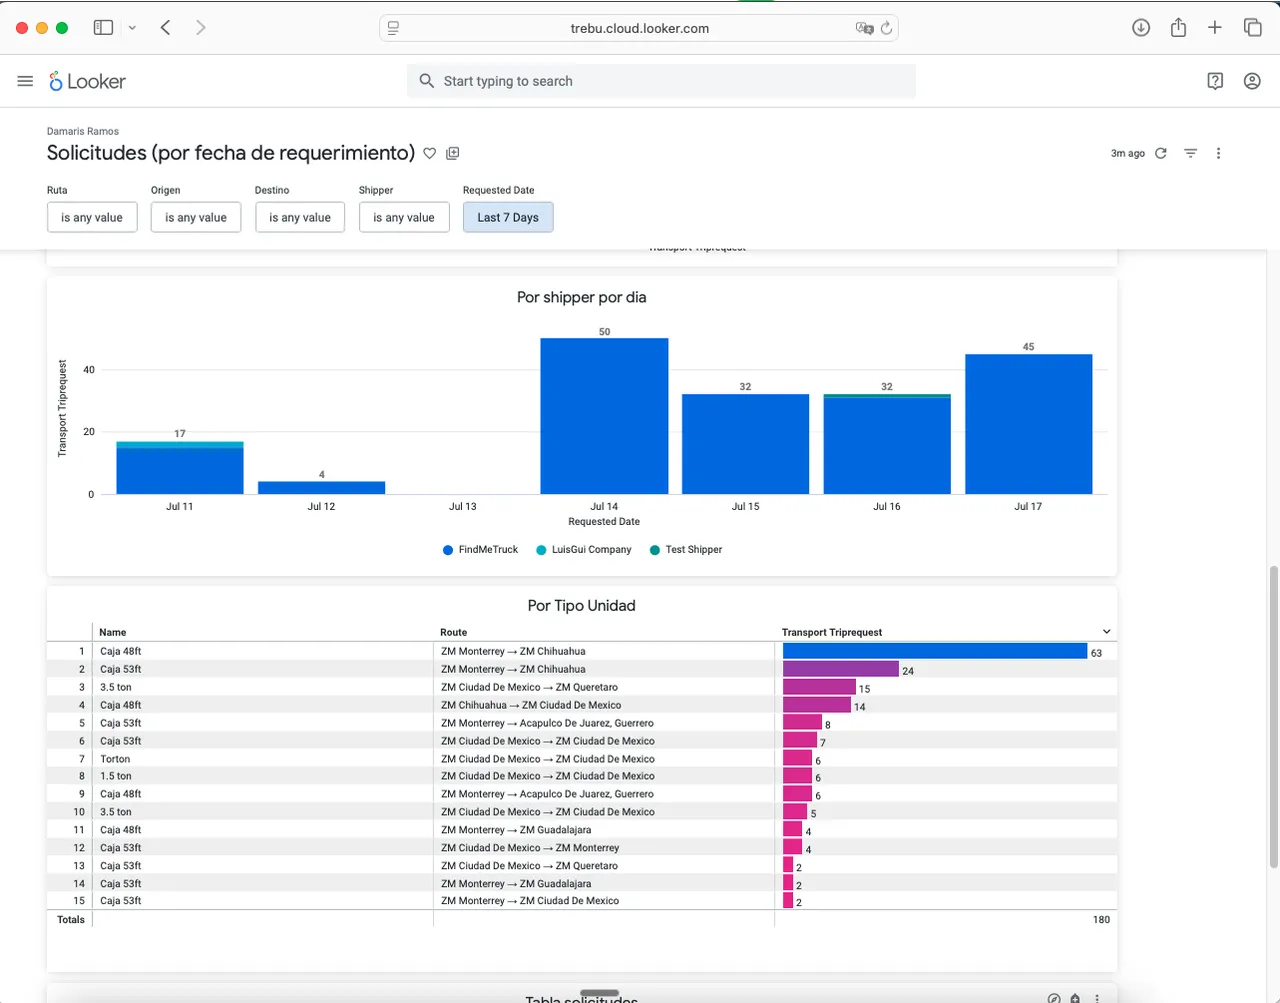
Task: Focus the Start typing to search field
Action: pos(661,81)
